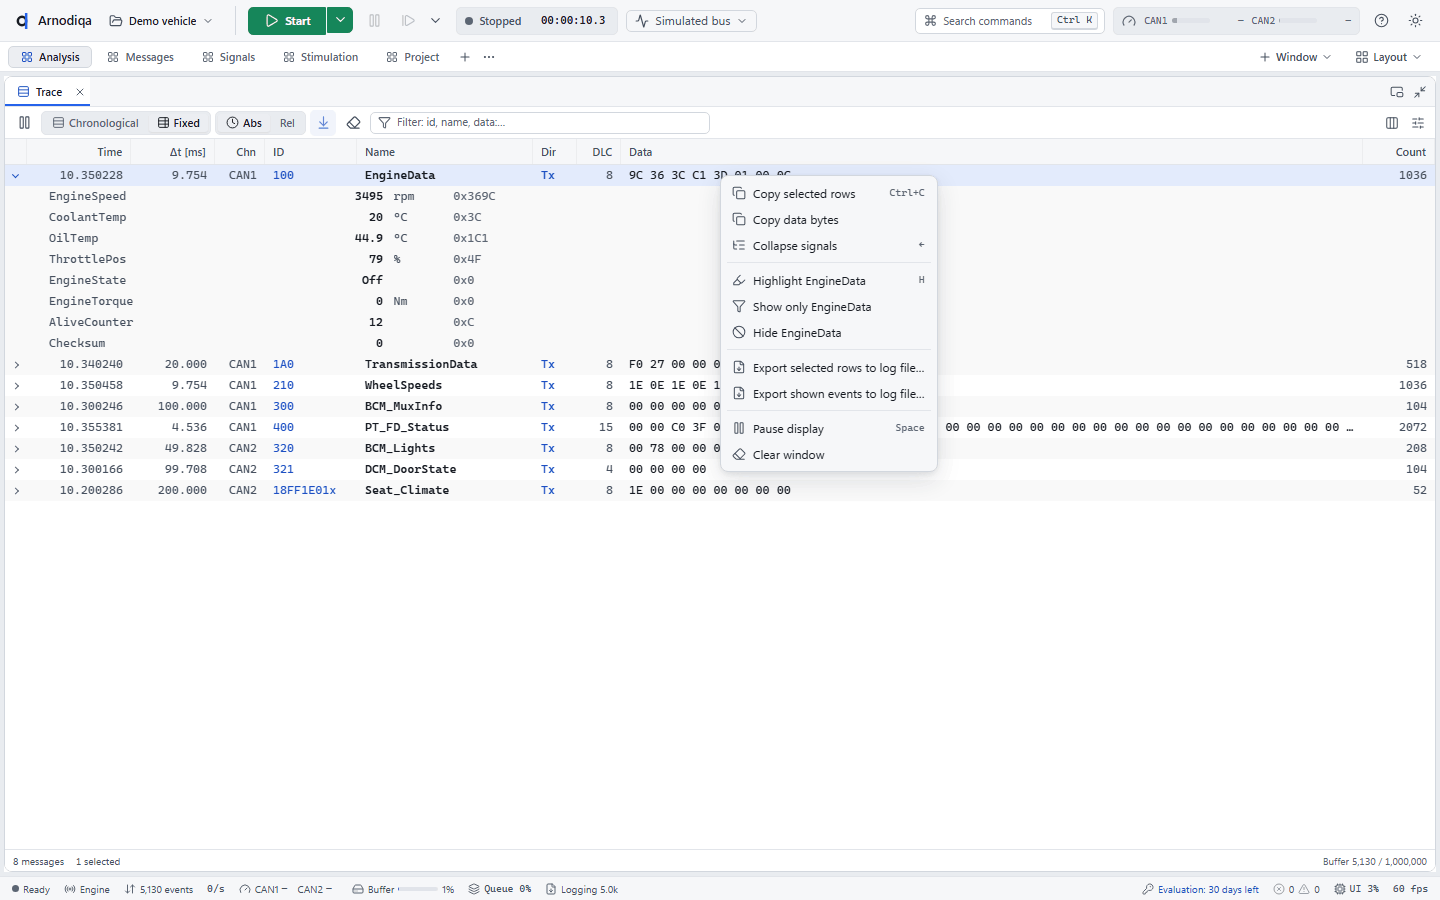The image size is (1440, 900).
Task: Click the pause measurement icon beside Start
Action: (375, 21)
